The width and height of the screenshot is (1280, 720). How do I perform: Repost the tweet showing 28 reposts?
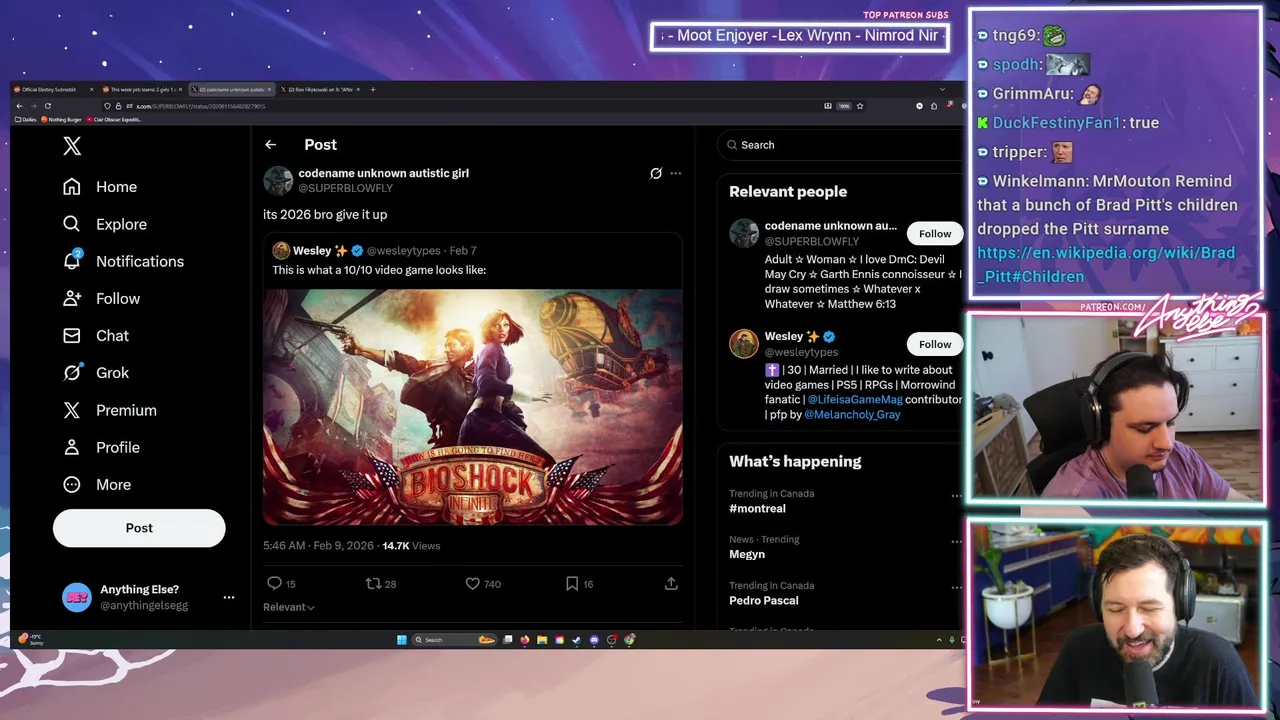point(373,583)
